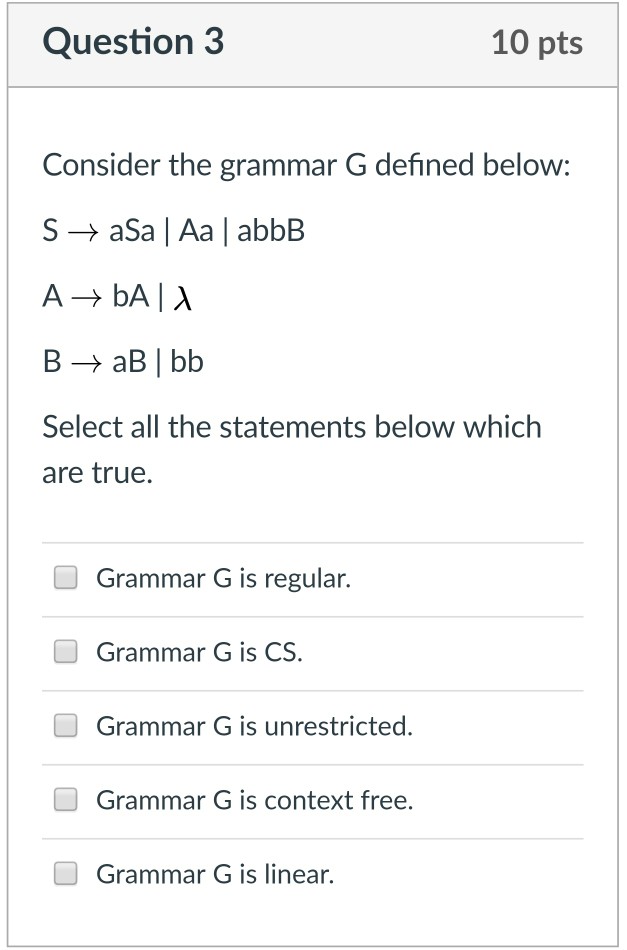Viewport: 627px width, 950px height.
Task: Check the 'Grammar G is CS' checkbox
Action: pyautogui.click(x=65, y=651)
